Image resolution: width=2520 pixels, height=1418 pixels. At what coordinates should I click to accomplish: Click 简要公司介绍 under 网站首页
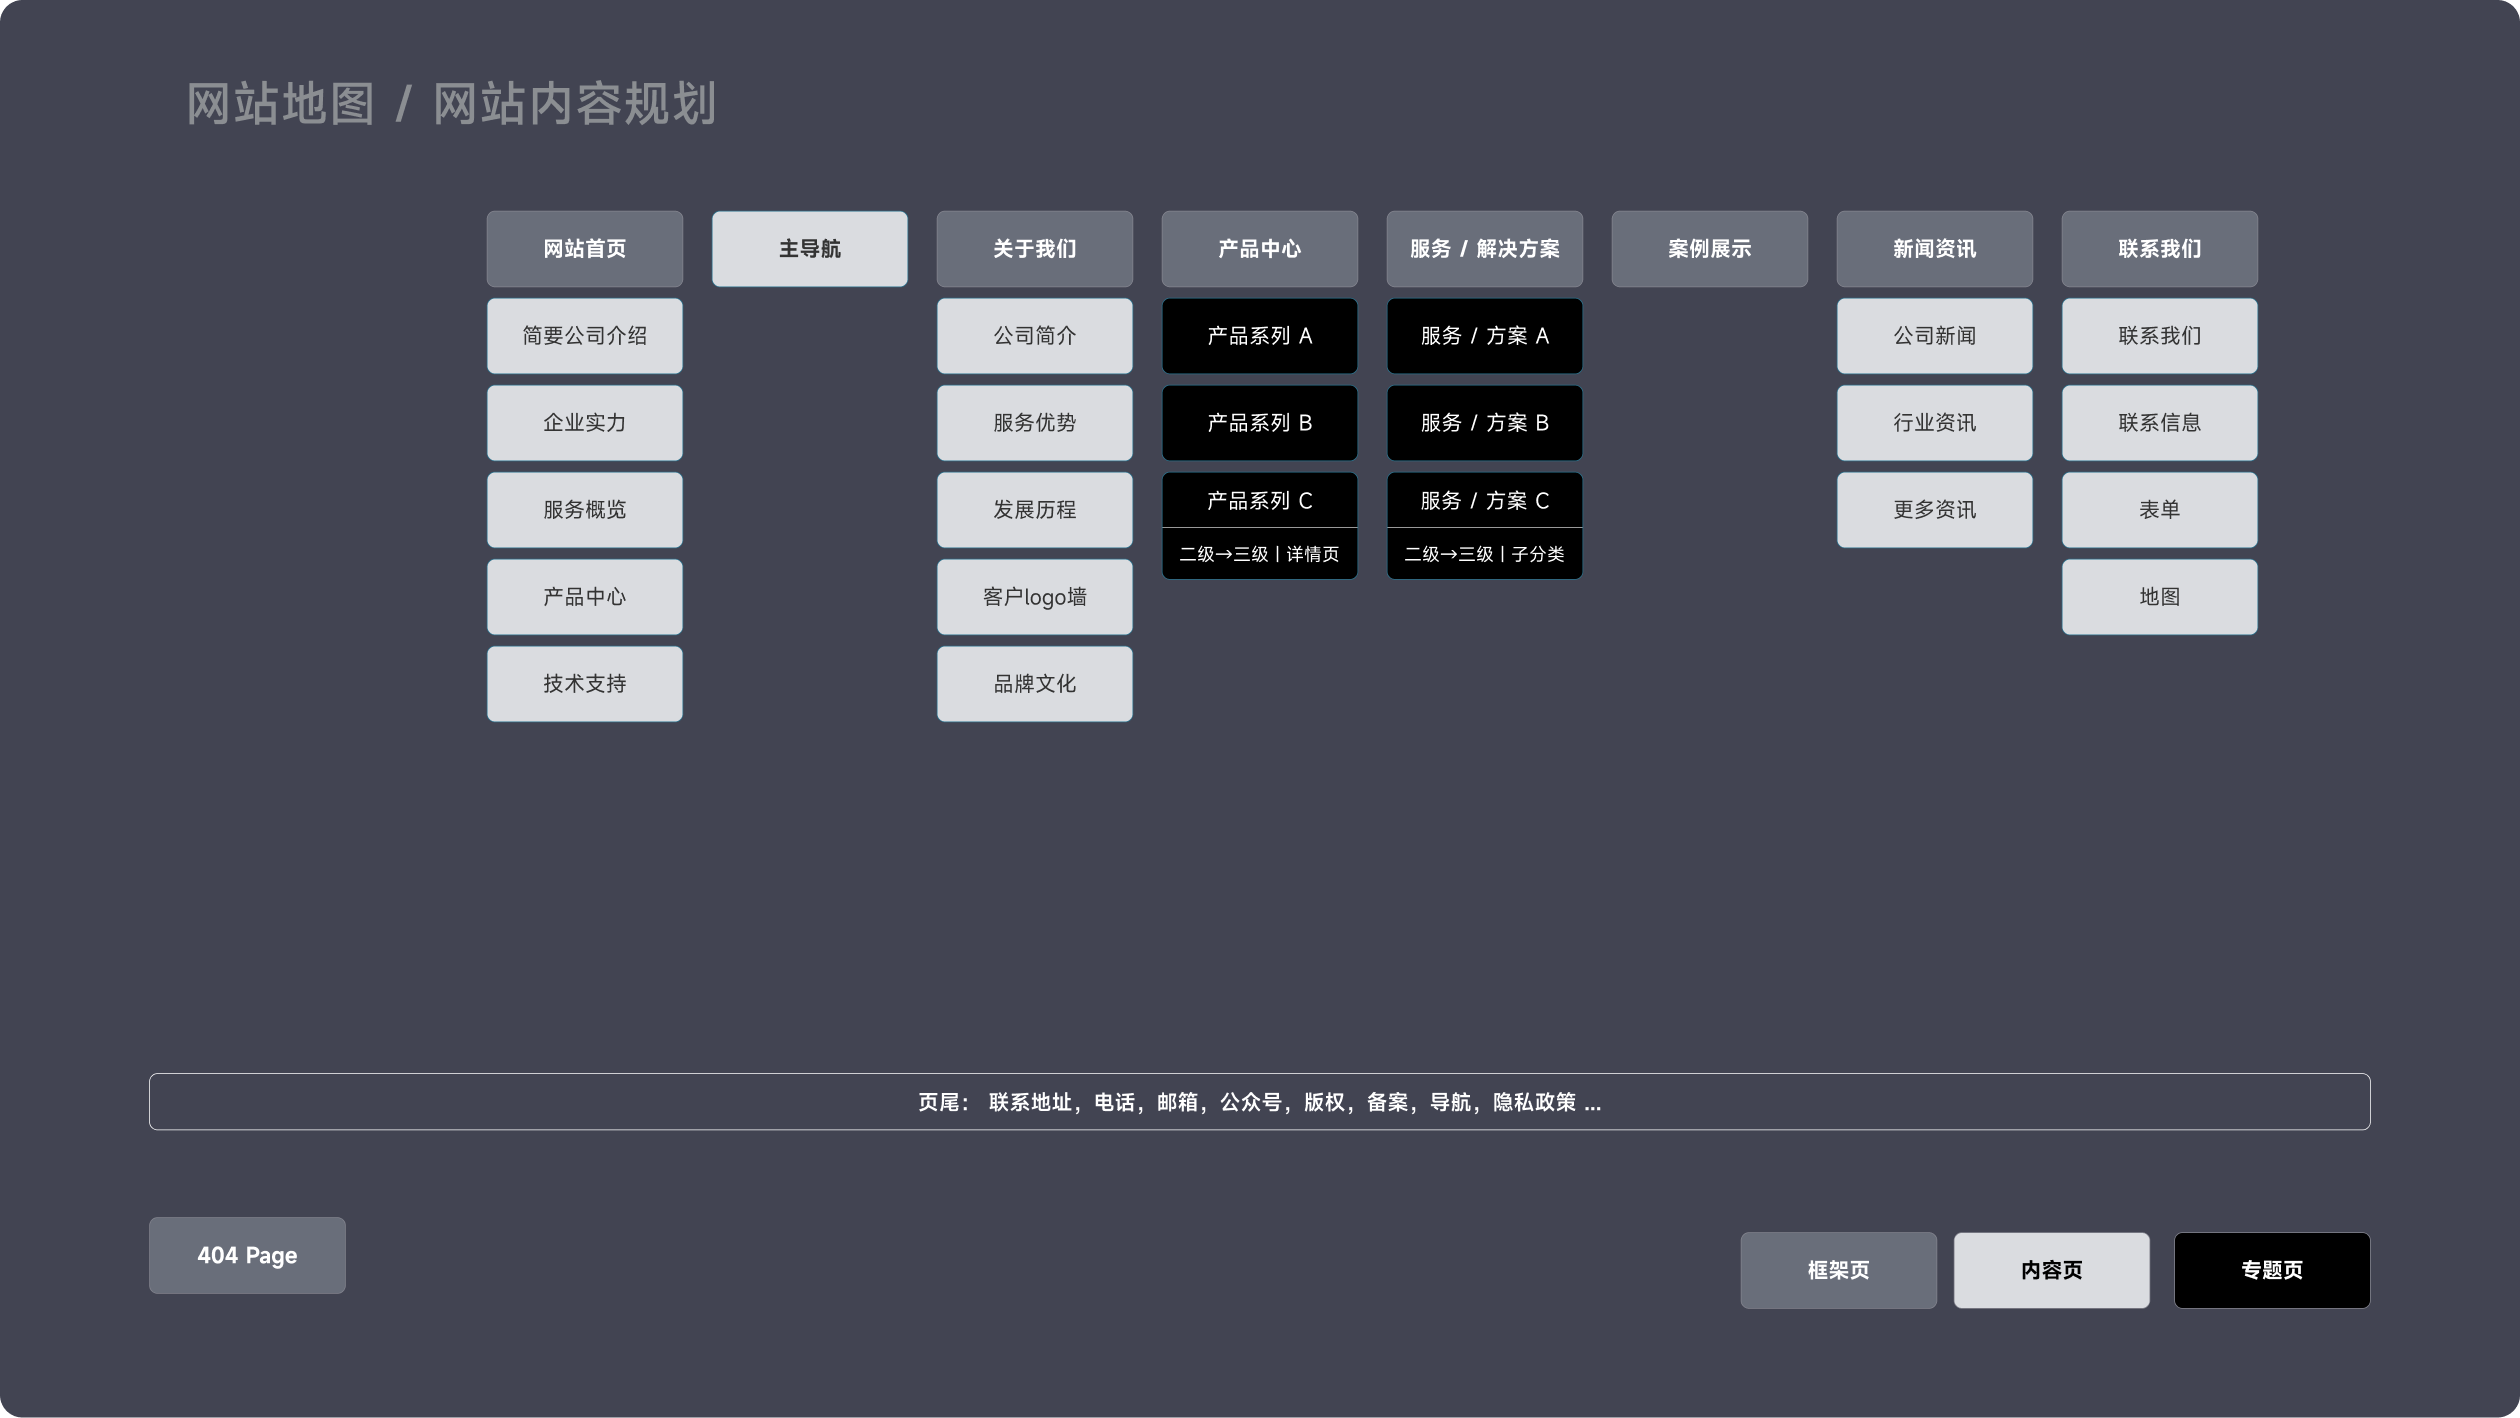click(x=584, y=335)
